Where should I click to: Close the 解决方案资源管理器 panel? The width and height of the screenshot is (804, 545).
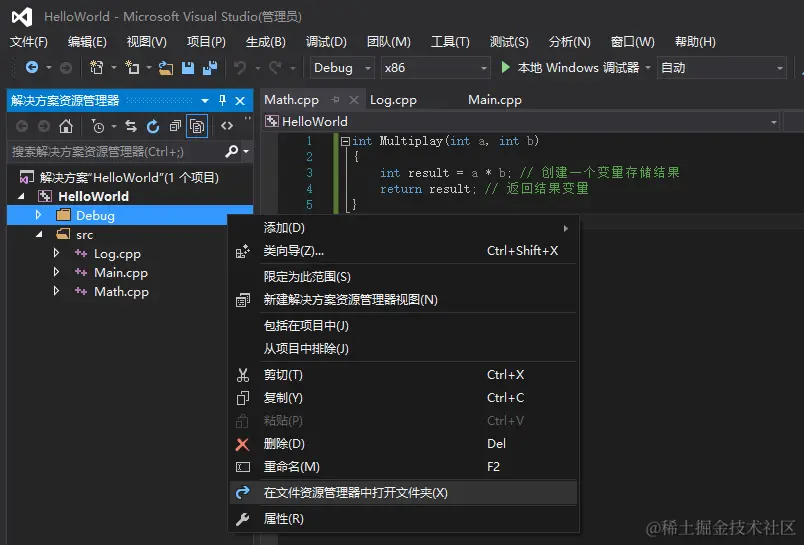(x=240, y=100)
